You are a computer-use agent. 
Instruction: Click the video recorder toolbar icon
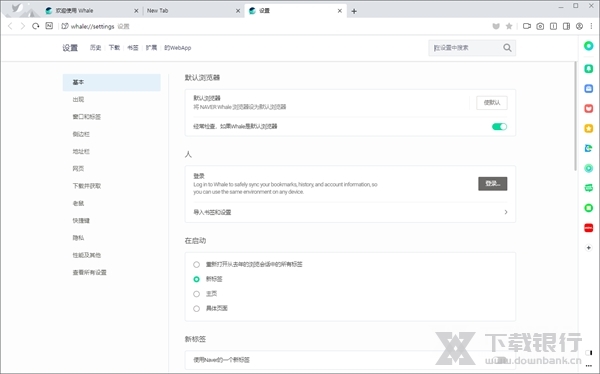pyautogui.click(x=527, y=26)
